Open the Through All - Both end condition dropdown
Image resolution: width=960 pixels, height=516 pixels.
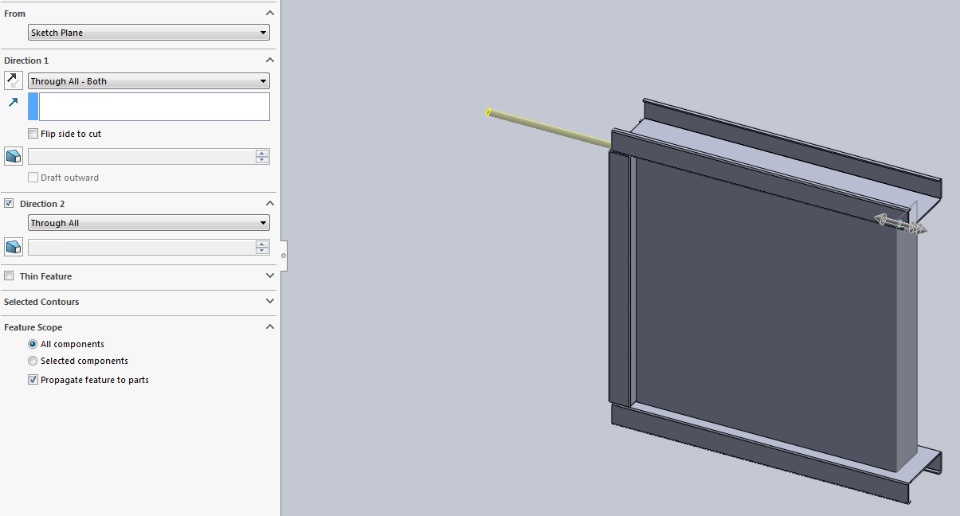[x=149, y=81]
